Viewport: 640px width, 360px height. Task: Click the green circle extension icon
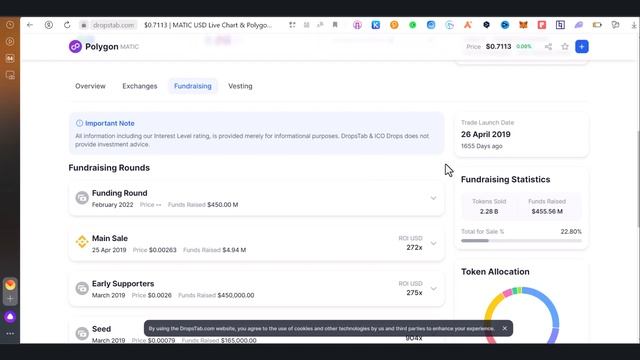point(413,25)
